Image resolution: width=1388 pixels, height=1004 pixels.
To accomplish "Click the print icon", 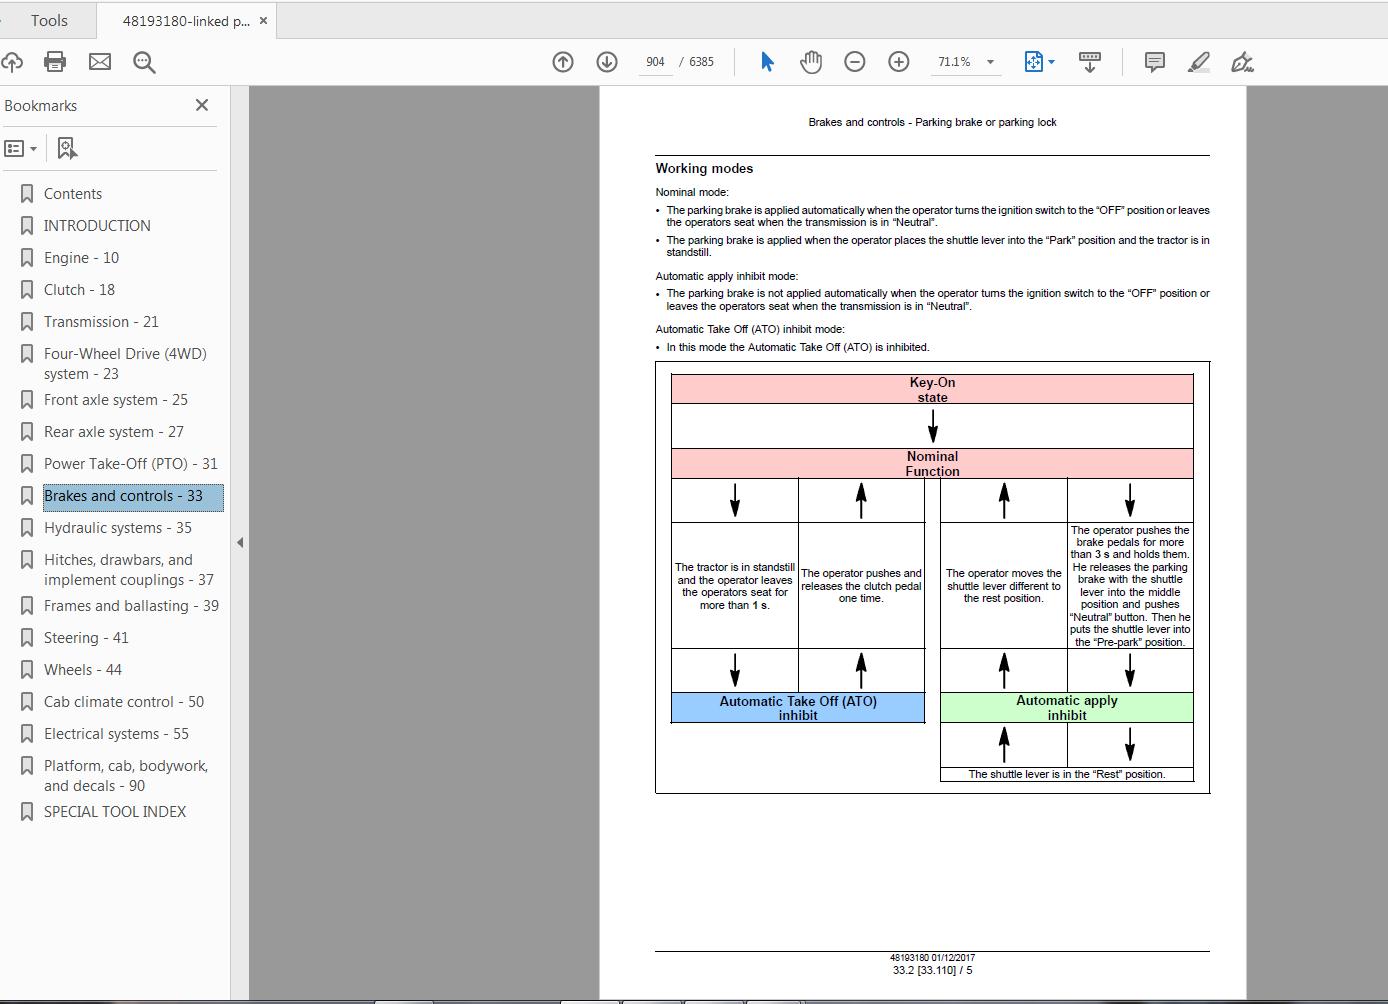I will point(55,62).
